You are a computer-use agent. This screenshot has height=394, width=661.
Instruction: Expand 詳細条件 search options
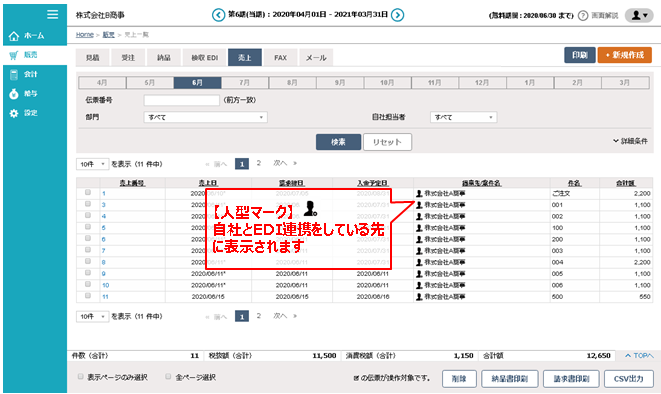click(630, 141)
